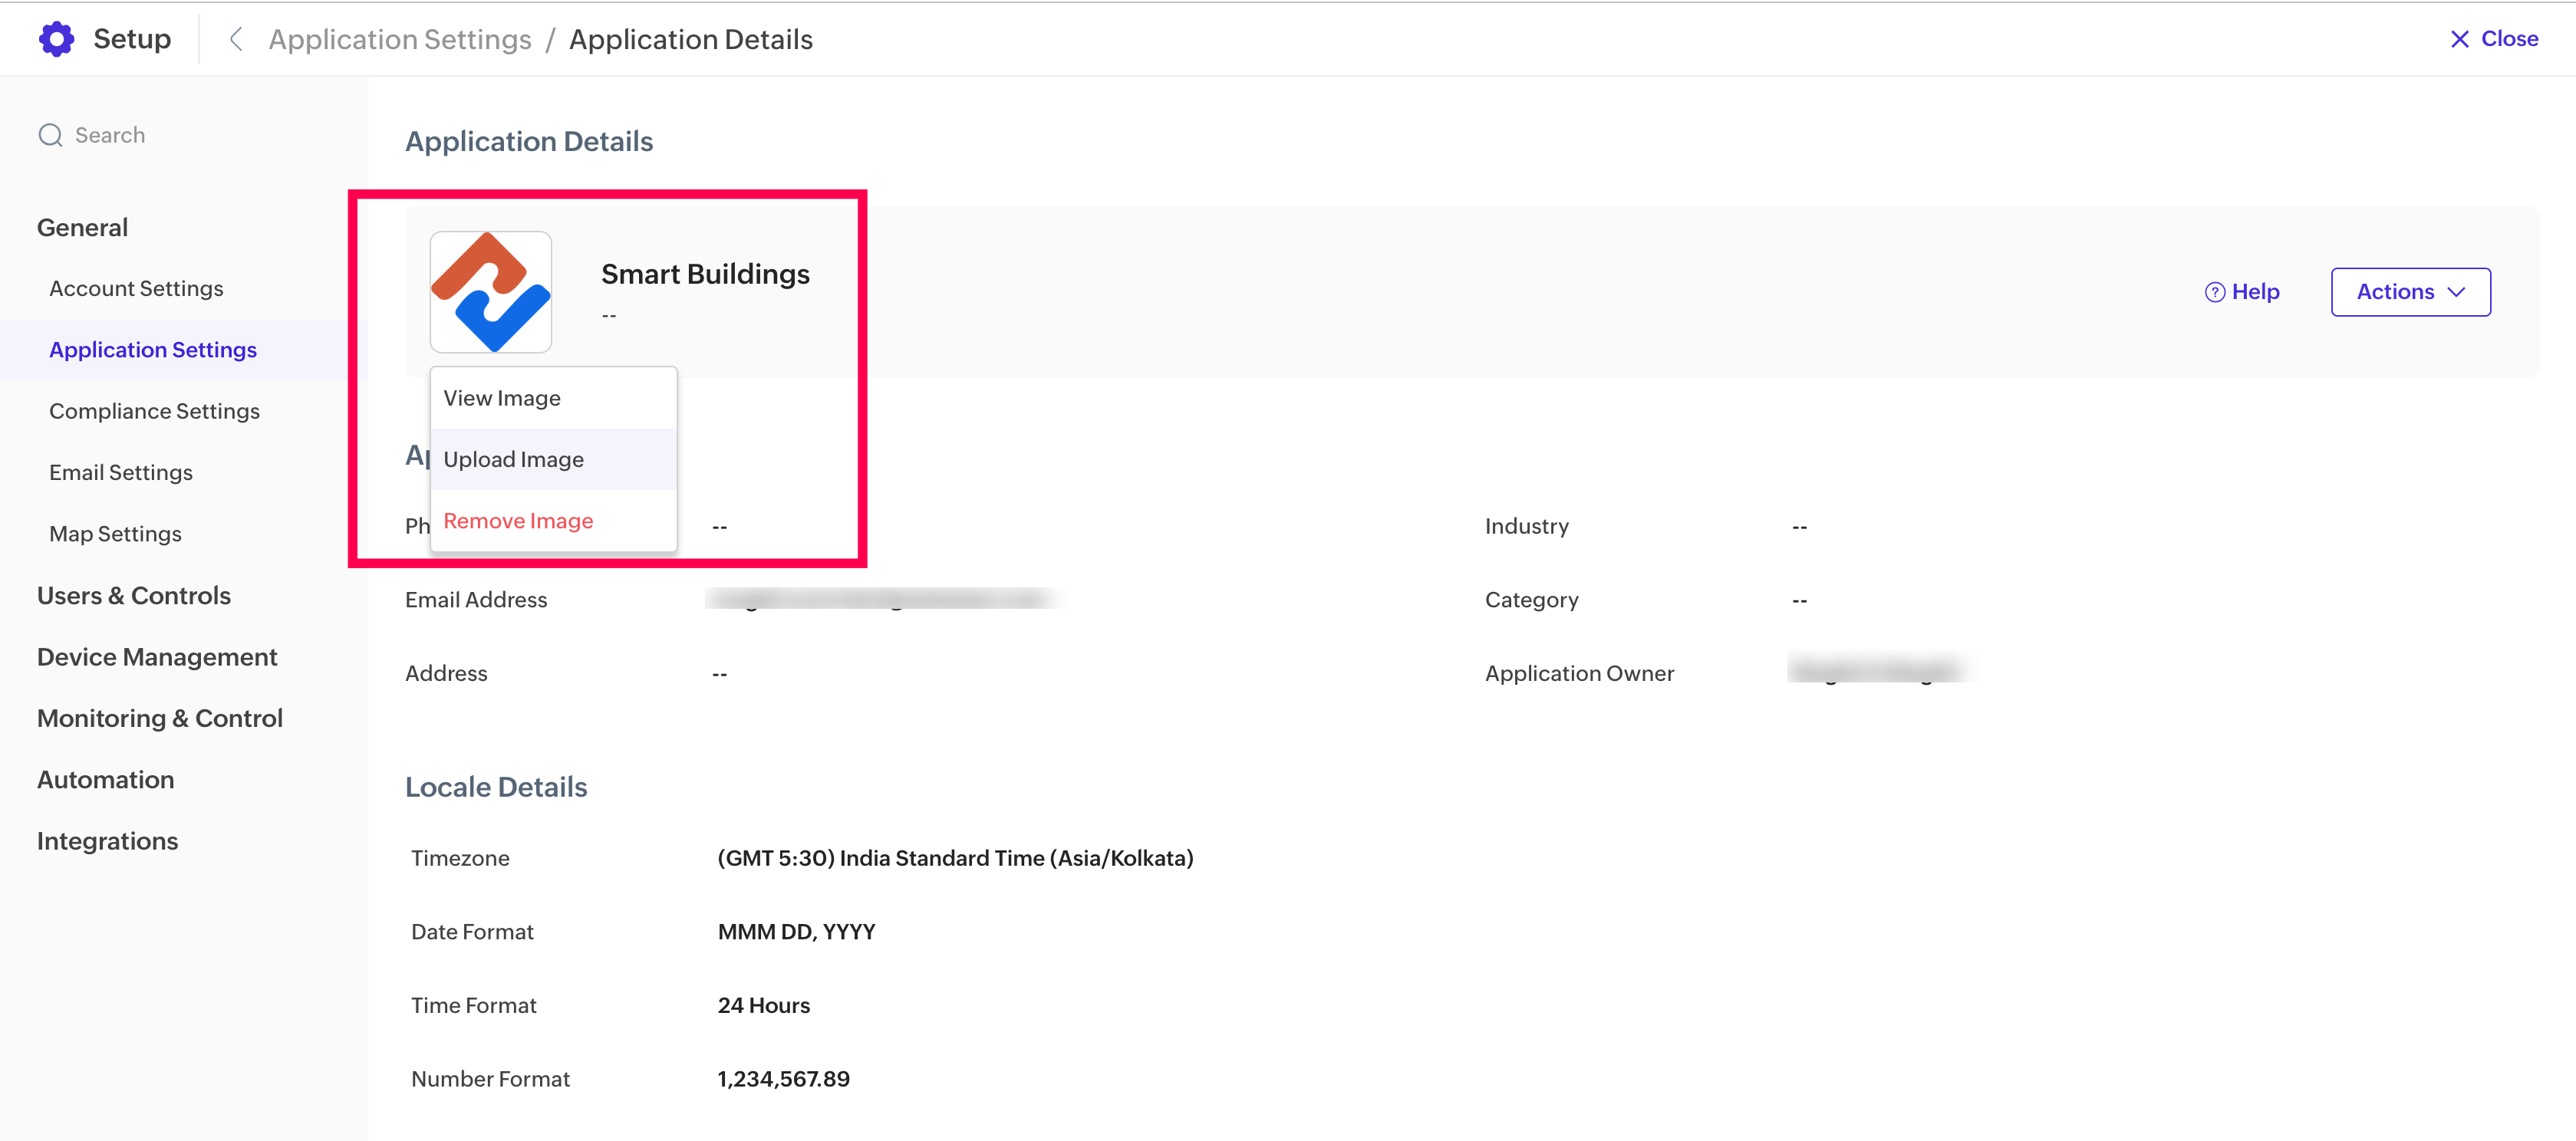This screenshot has width=2576, height=1141.
Task: Click the Setup gear icon
Action: click(56, 39)
